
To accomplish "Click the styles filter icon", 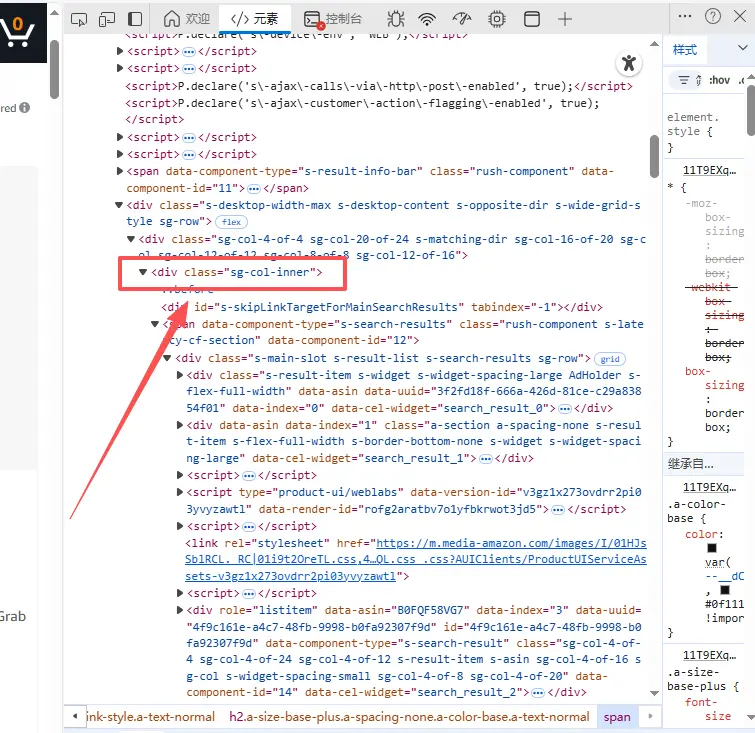I will pos(684,80).
